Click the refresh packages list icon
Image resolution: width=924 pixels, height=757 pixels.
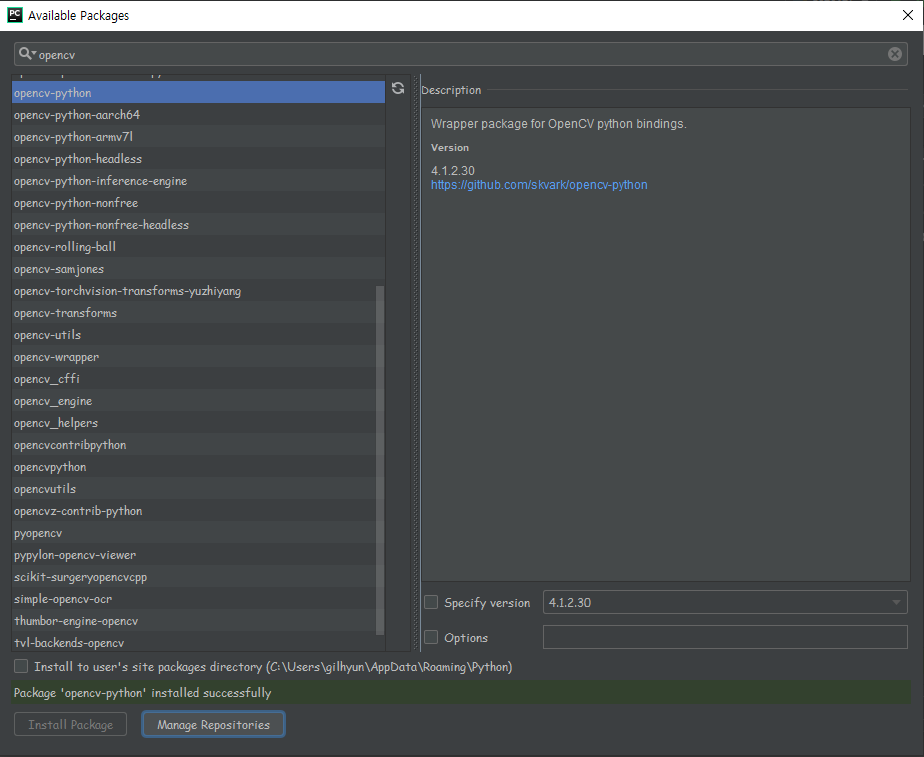(398, 88)
